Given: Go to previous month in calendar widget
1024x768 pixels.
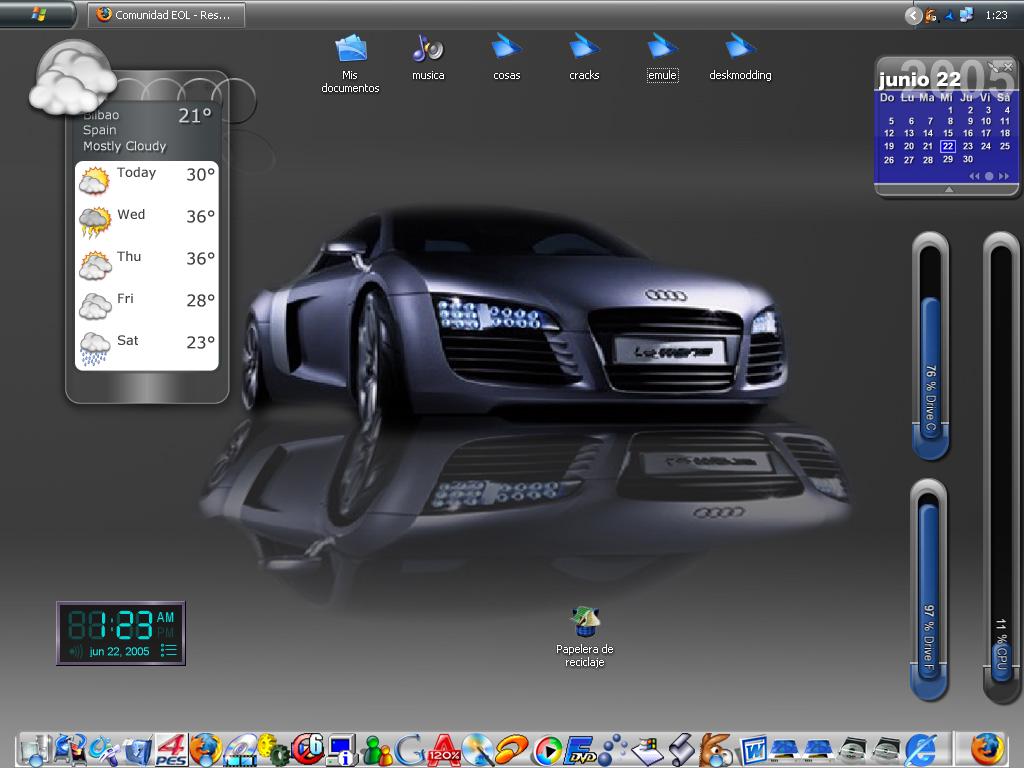Looking at the screenshot, I should pyautogui.click(x=974, y=176).
